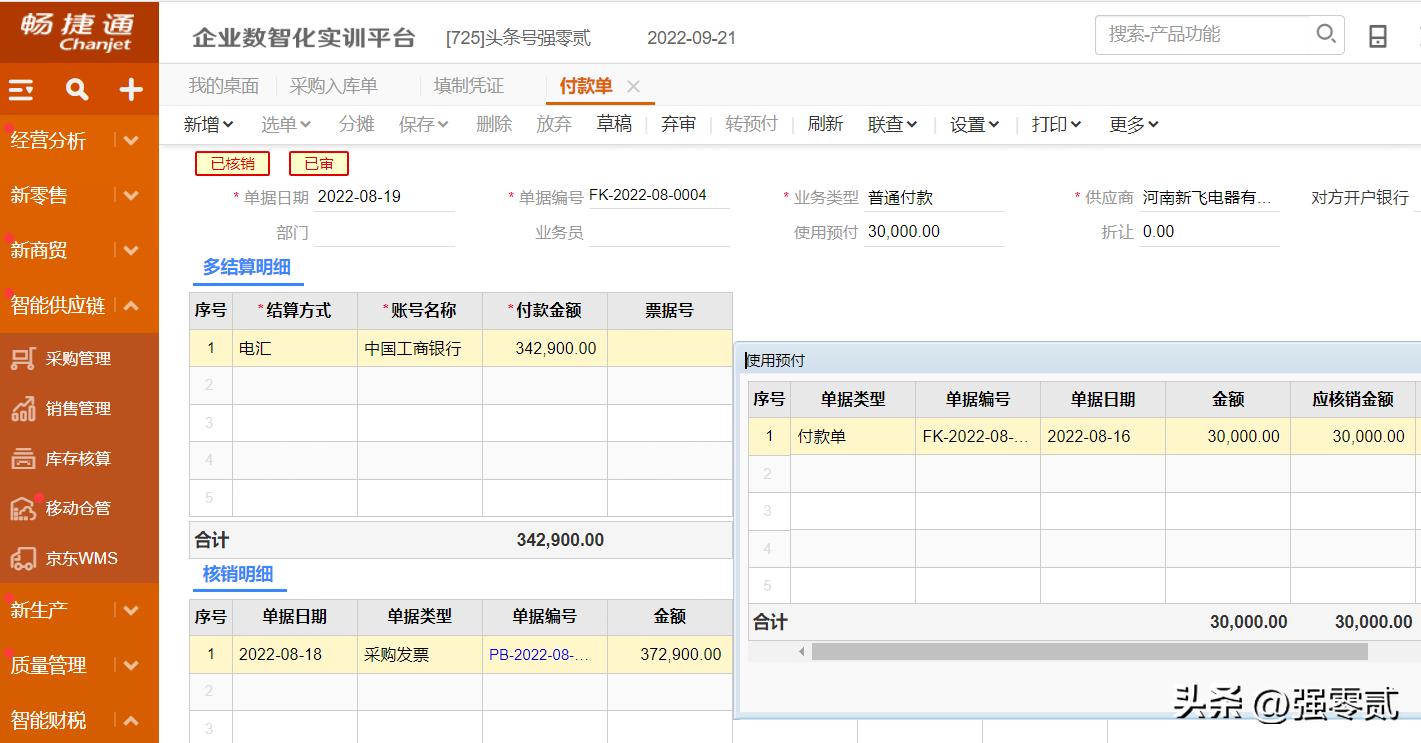Open 京东WMS module in sidebar
This screenshot has width=1421, height=743.
[x=80, y=558]
